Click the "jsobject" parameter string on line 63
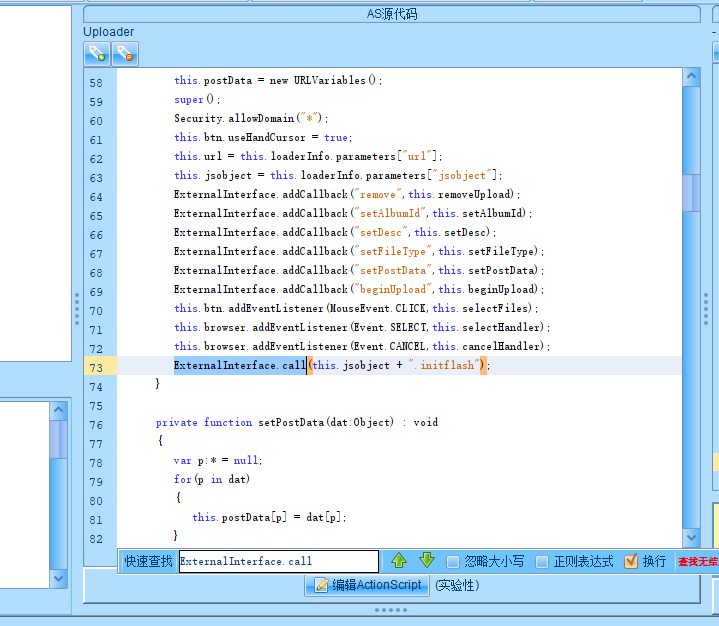The image size is (719, 626). [x=464, y=176]
